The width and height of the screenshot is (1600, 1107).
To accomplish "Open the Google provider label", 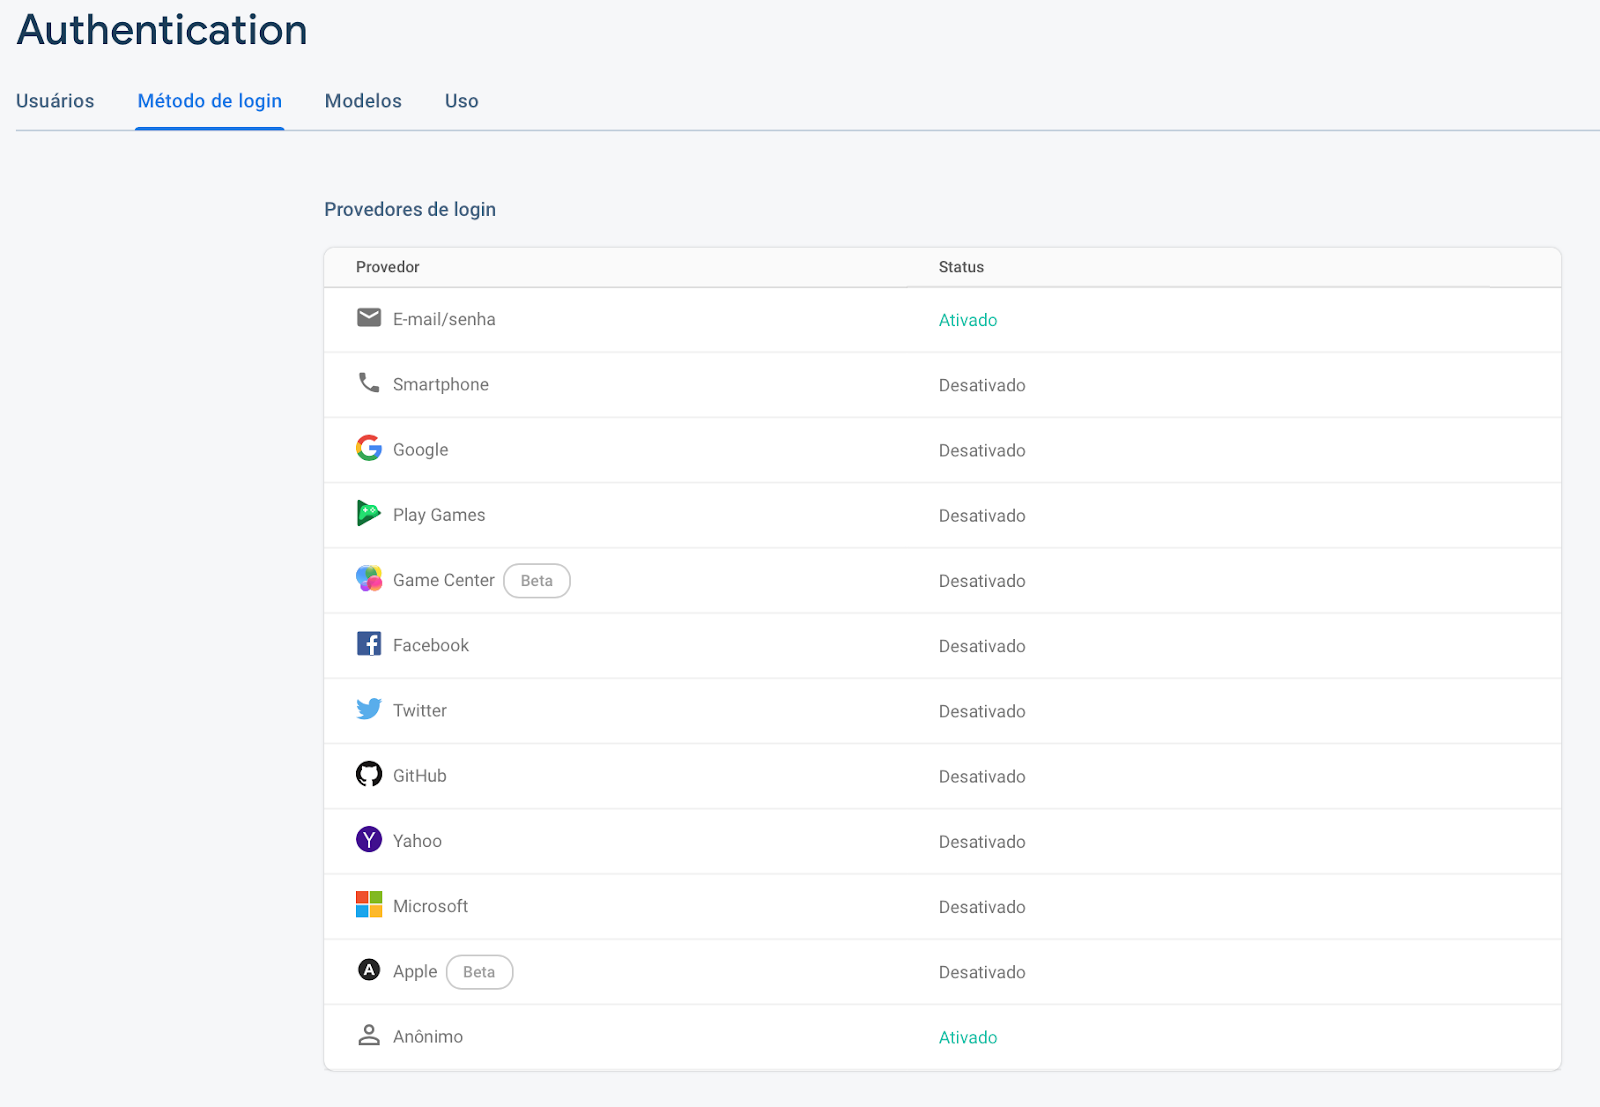I will tap(420, 450).
